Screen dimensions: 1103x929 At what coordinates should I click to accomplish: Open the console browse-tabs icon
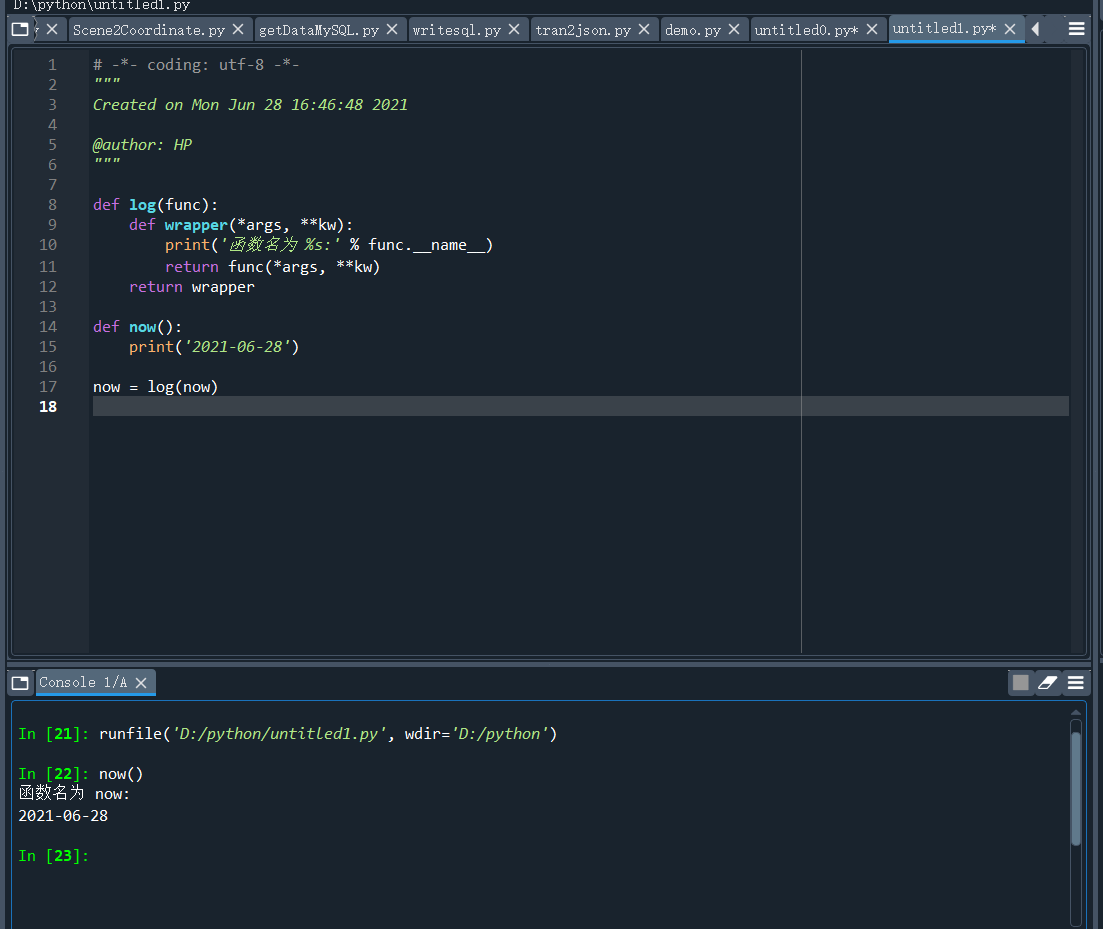pyautogui.click(x=20, y=683)
